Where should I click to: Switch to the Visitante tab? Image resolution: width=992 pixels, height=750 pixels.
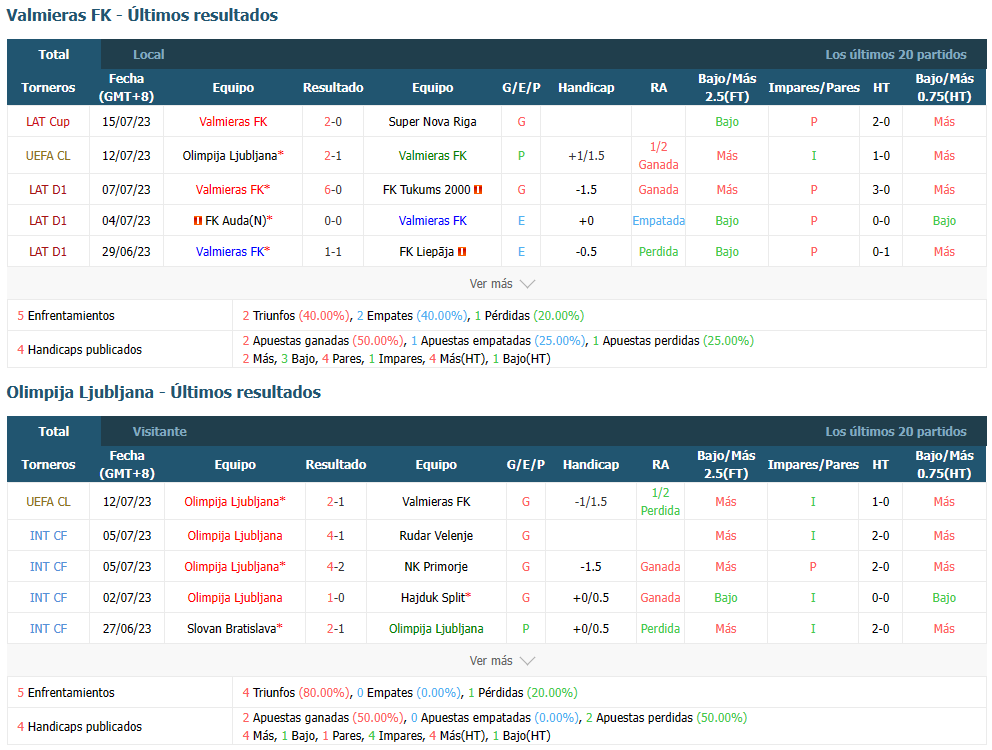click(159, 432)
